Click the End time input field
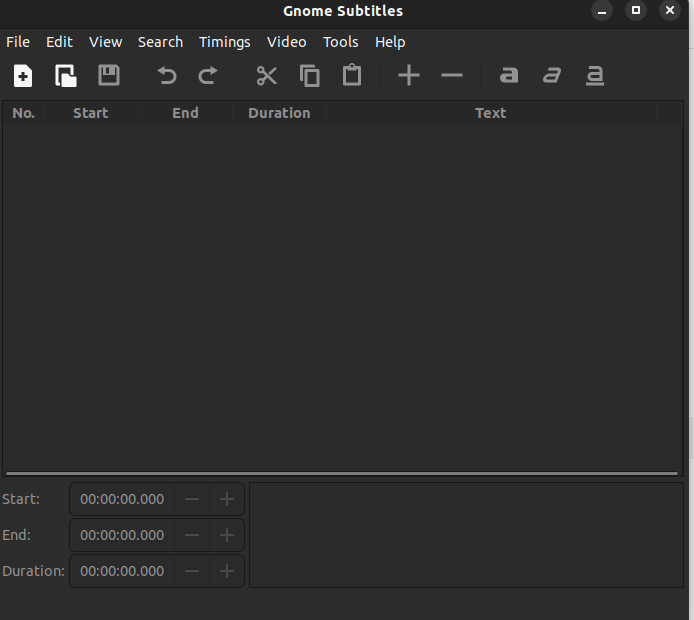This screenshot has width=694, height=620. (x=122, y=535)
